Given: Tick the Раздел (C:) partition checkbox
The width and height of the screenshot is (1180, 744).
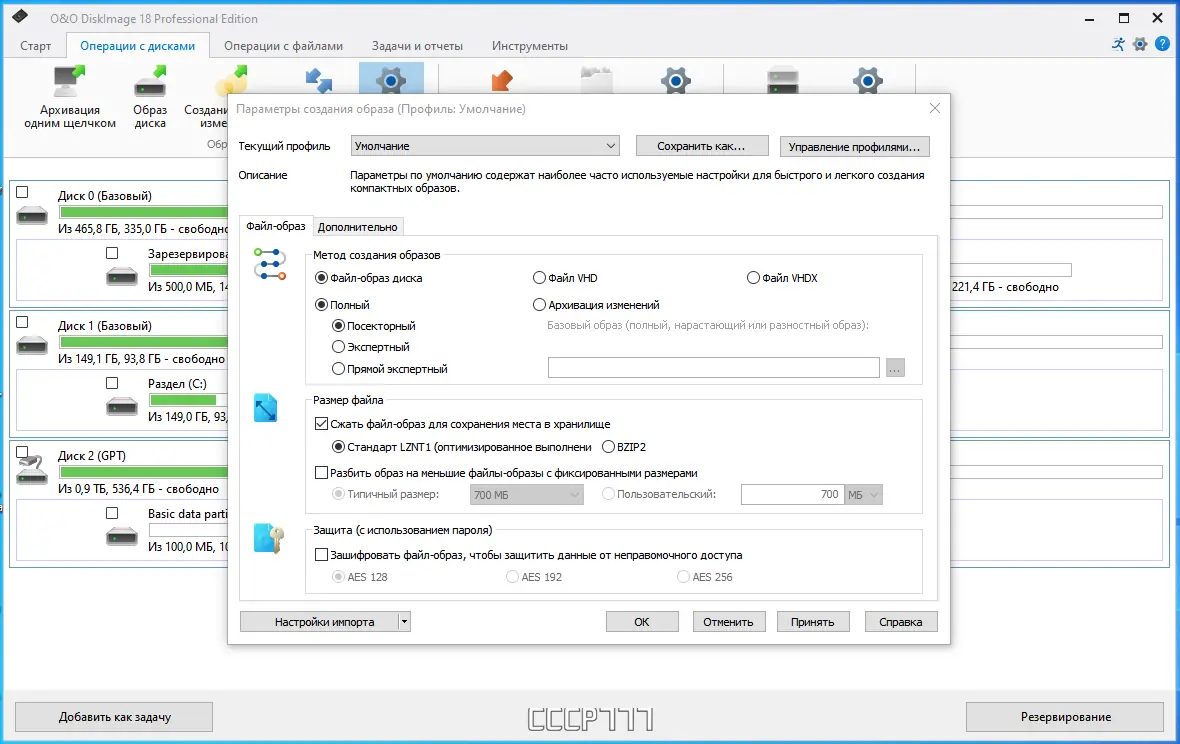Looking at the screenshot, I should tap(112, 383).
